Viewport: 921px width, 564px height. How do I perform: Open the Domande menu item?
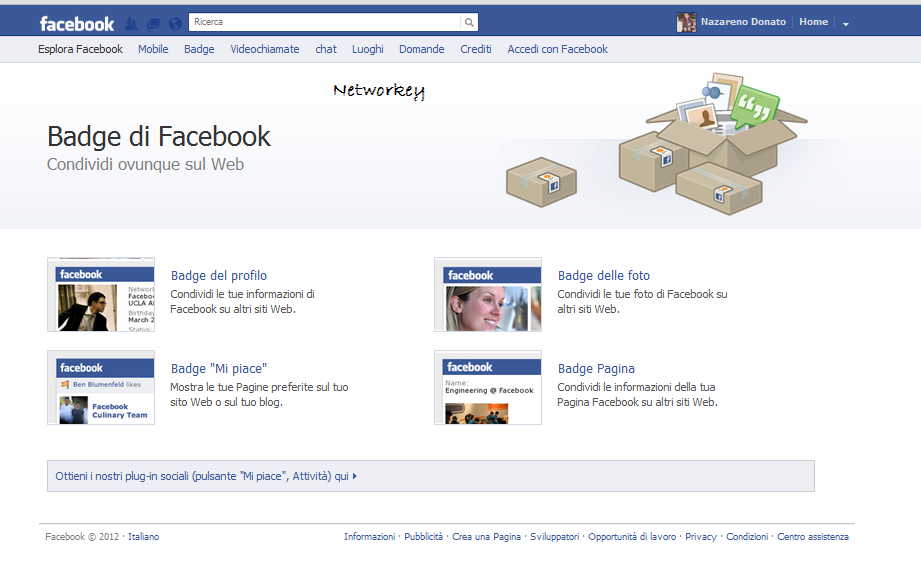[422, 49]
